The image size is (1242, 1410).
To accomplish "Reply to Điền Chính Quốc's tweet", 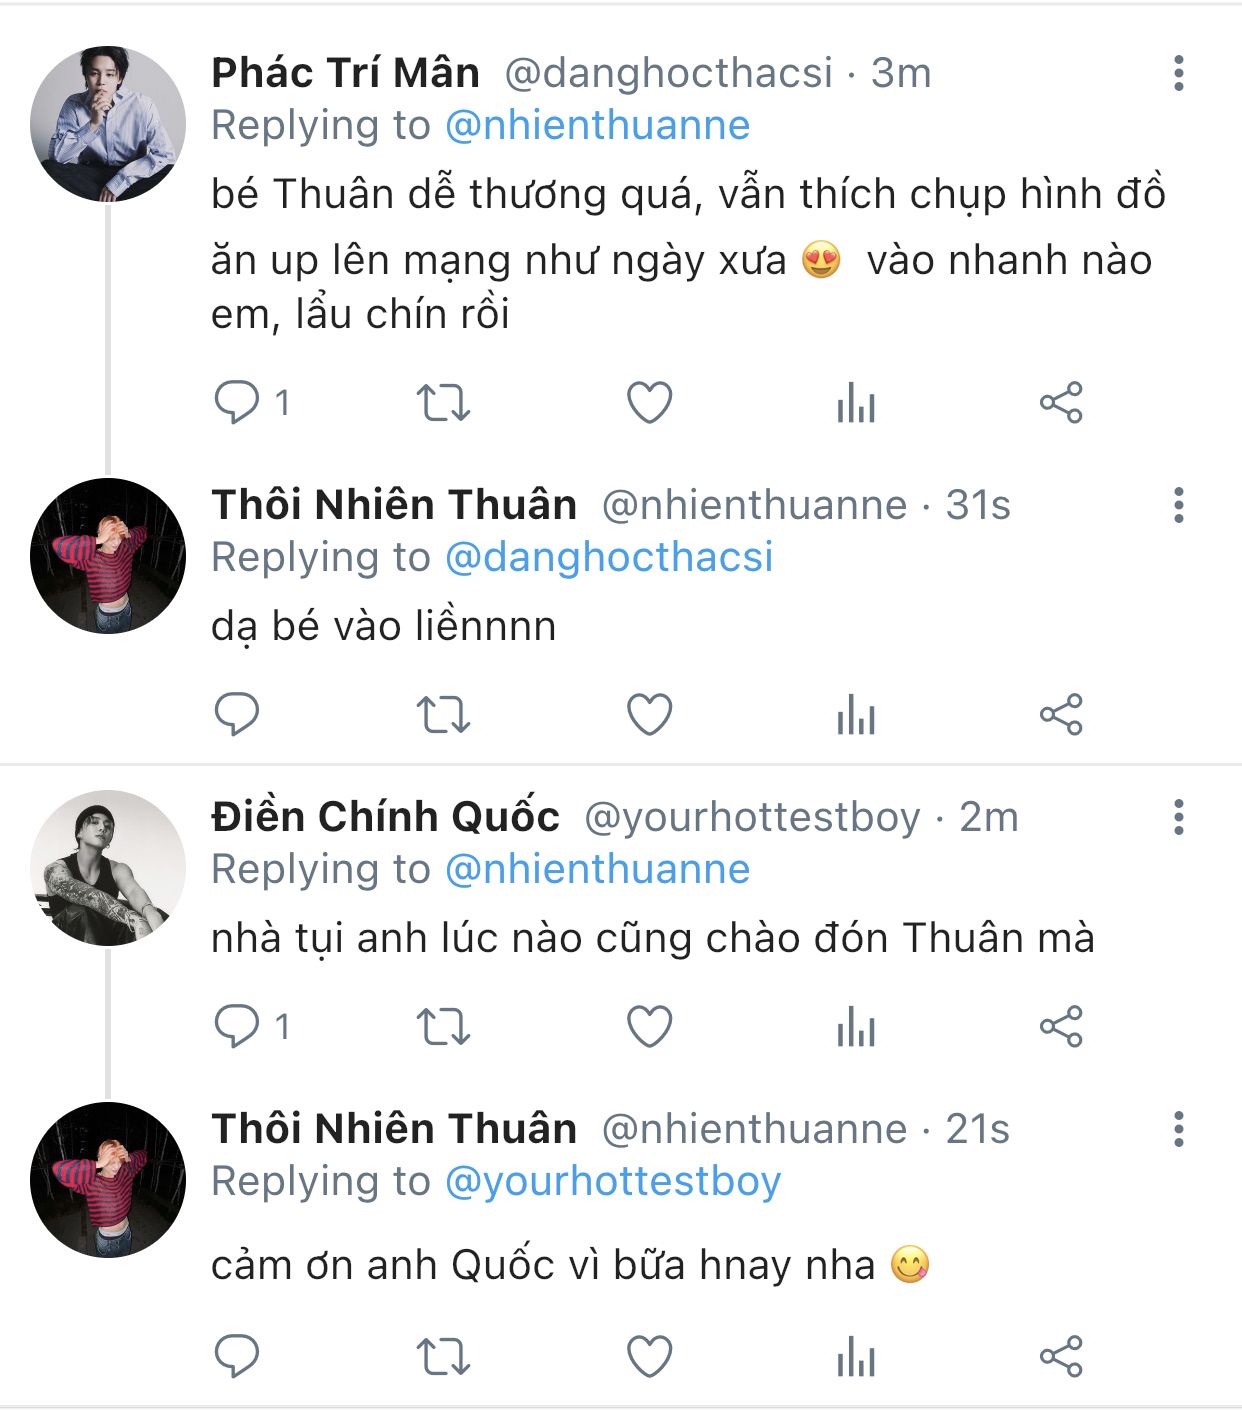I will 237,1027.
